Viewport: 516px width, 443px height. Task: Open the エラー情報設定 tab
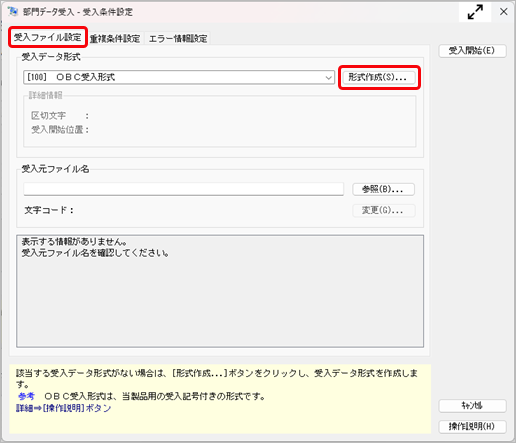point(178,39)
